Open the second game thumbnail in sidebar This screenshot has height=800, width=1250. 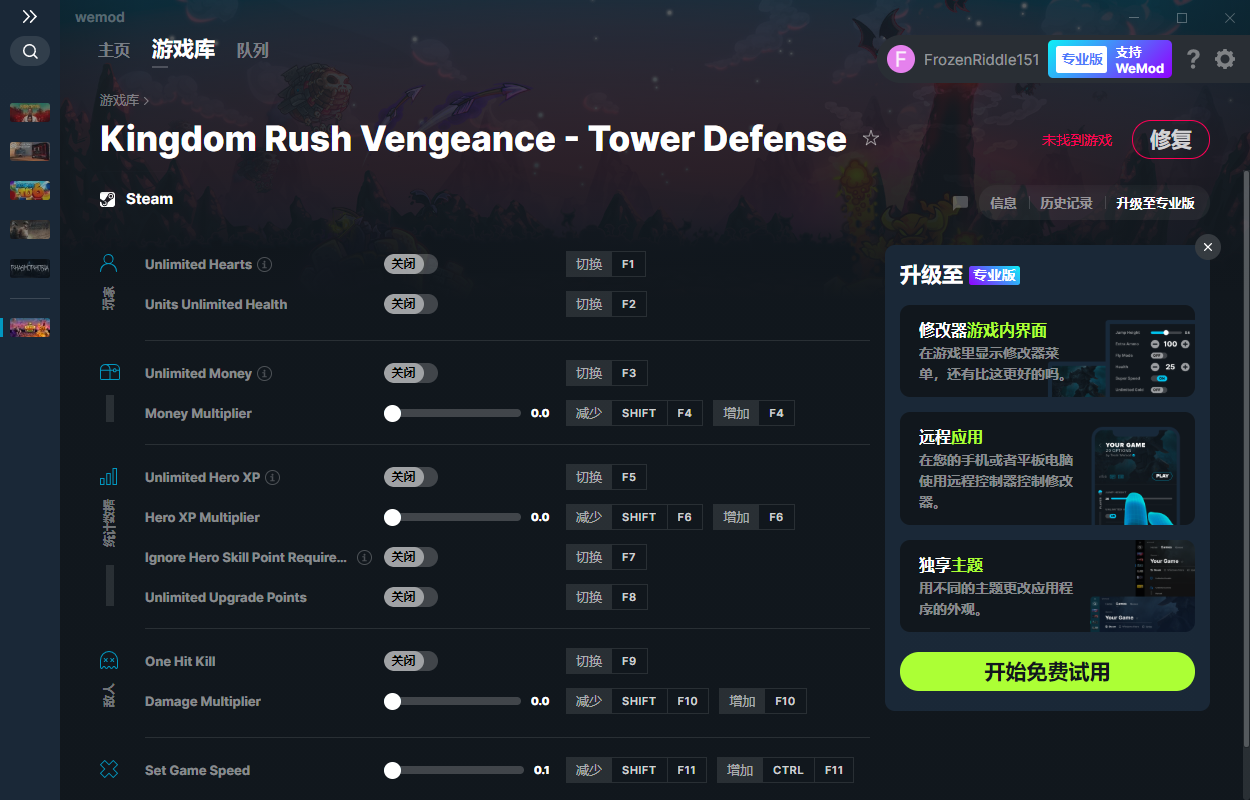[x=30, y=151]
